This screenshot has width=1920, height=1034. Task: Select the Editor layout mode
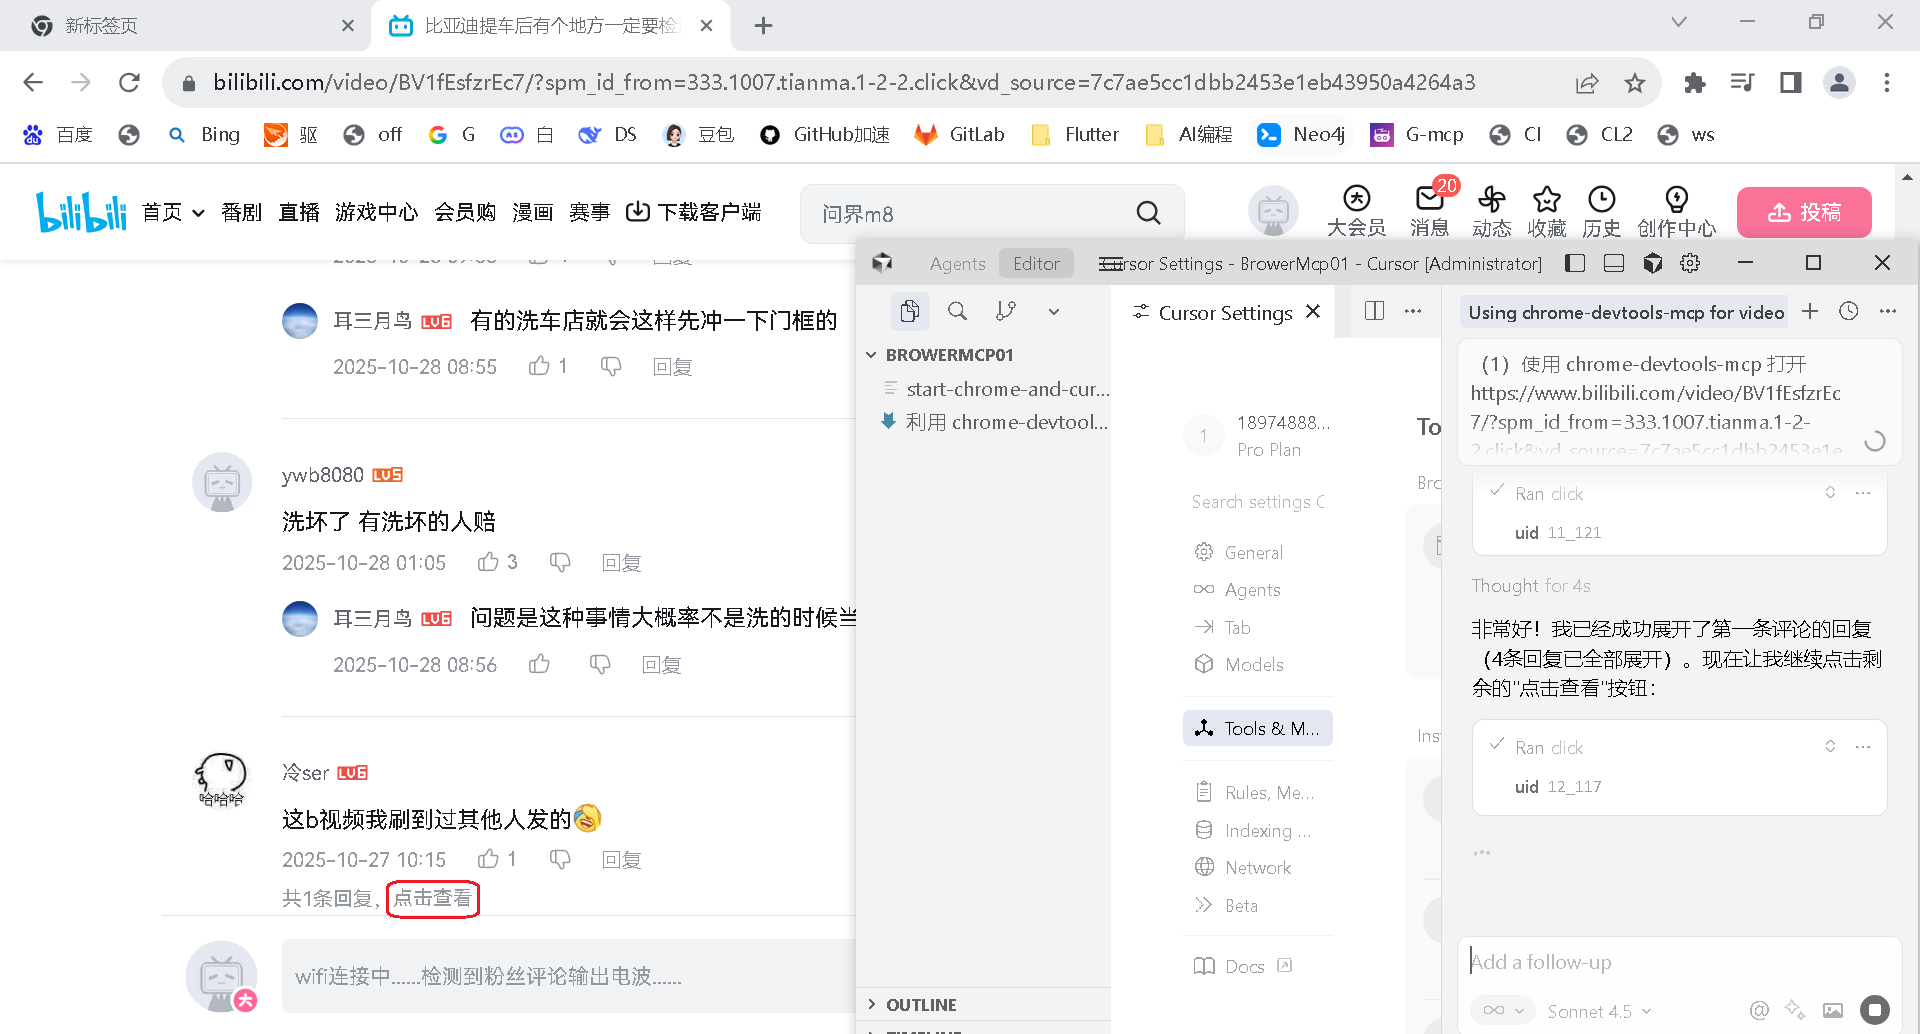pyautogui.click(x=1036, y=263)
